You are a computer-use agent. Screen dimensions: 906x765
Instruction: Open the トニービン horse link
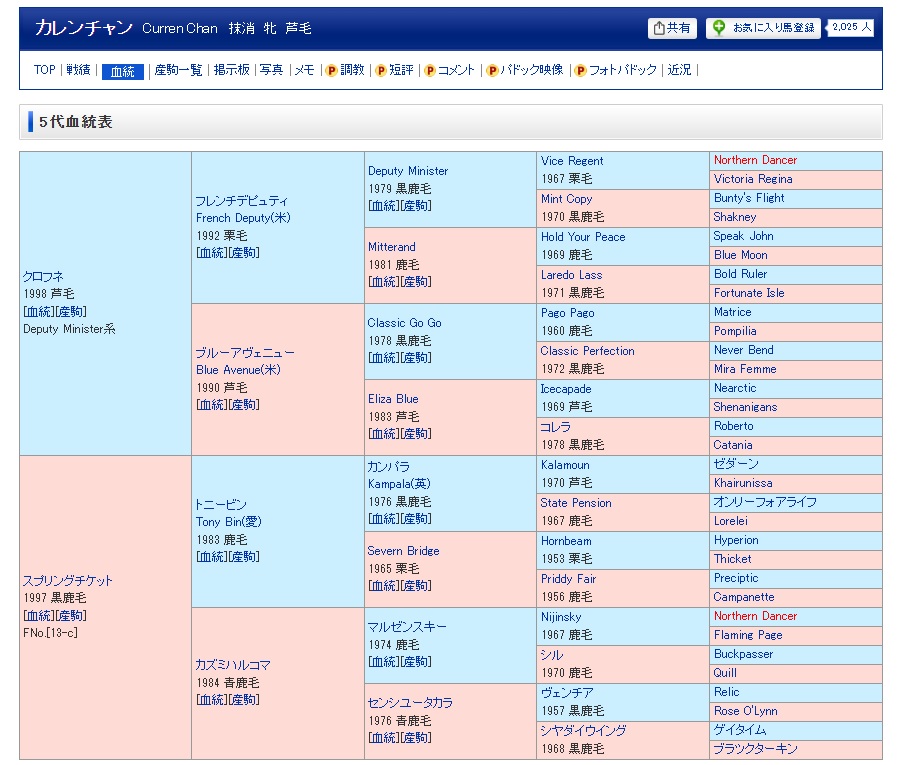click(221, 505)
